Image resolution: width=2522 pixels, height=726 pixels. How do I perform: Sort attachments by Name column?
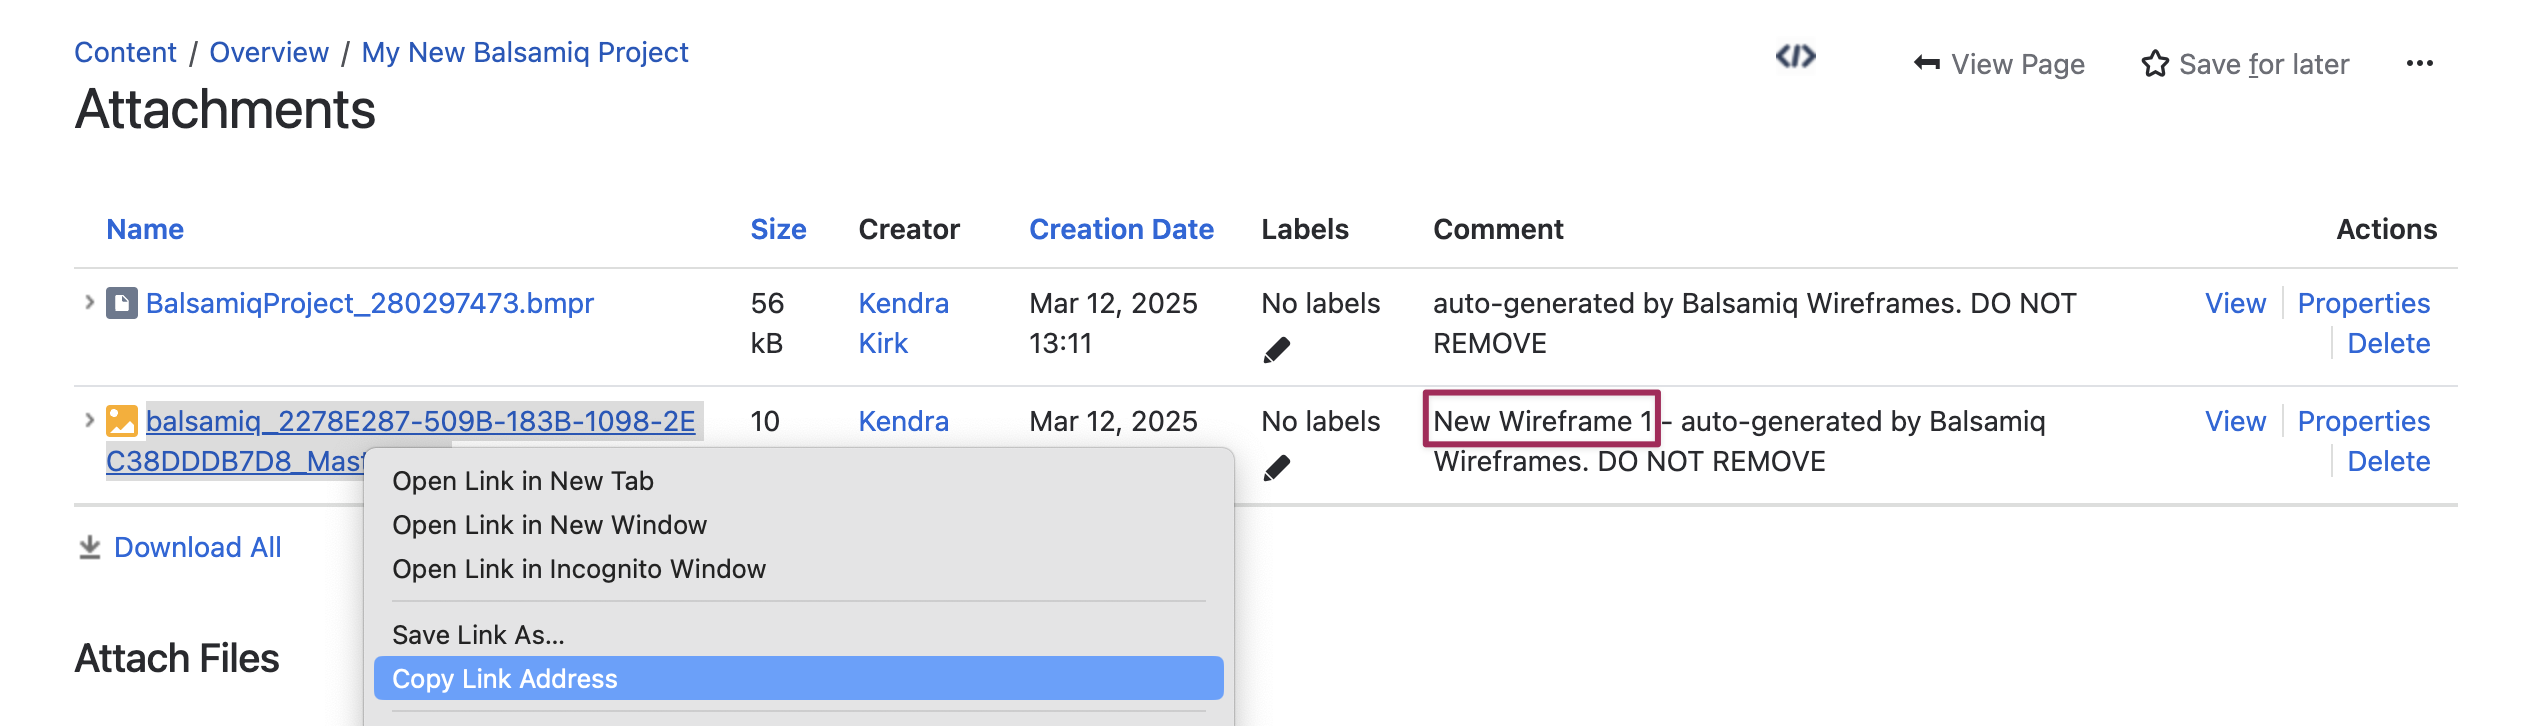(x=145, y=229)
